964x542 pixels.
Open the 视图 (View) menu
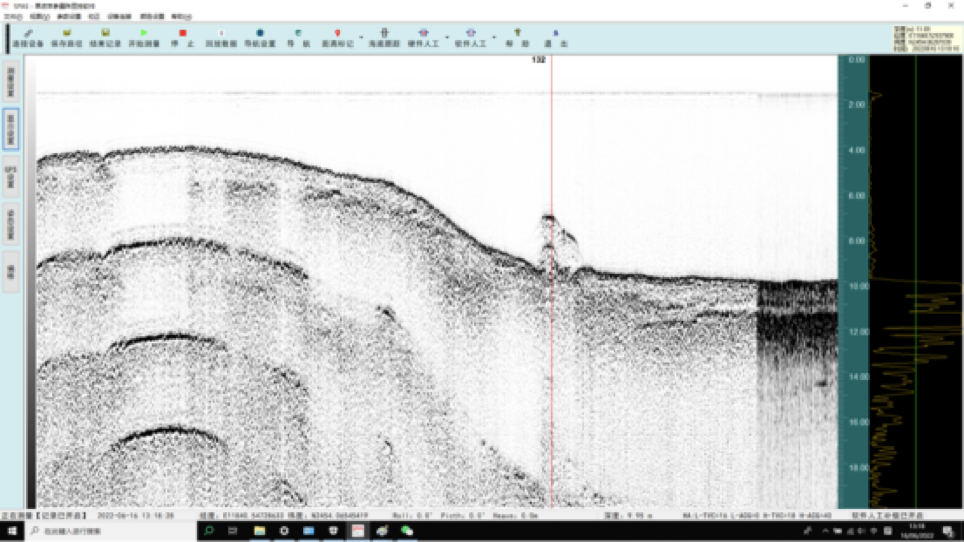pos(38,17)
